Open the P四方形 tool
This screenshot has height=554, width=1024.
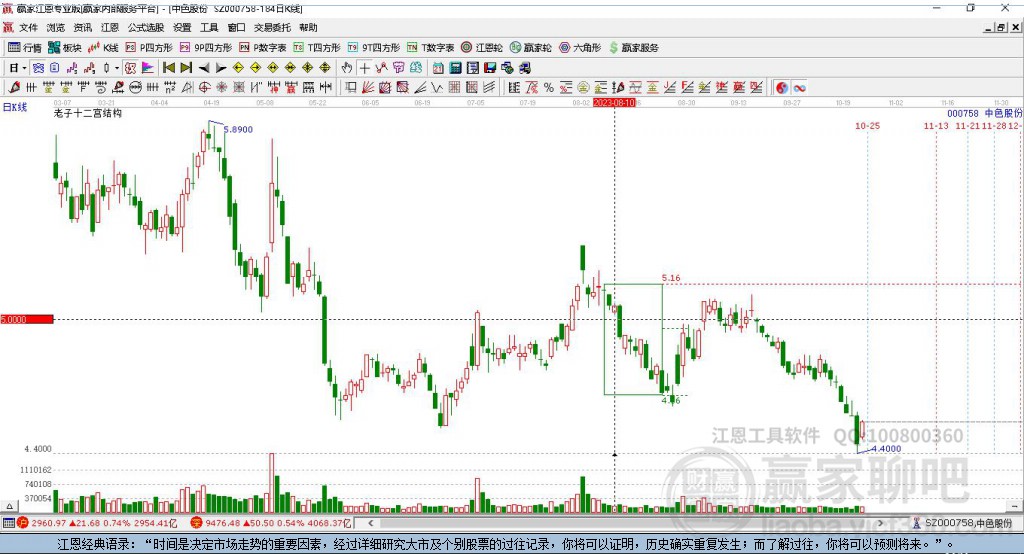click(149, 48)
